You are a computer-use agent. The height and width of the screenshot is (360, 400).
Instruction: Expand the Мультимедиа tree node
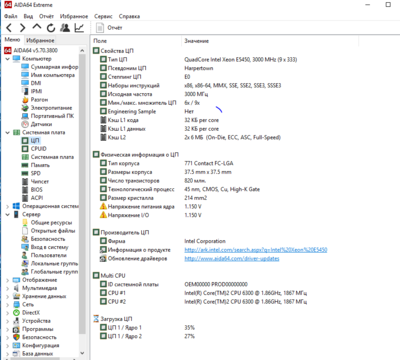coord(8,288)
